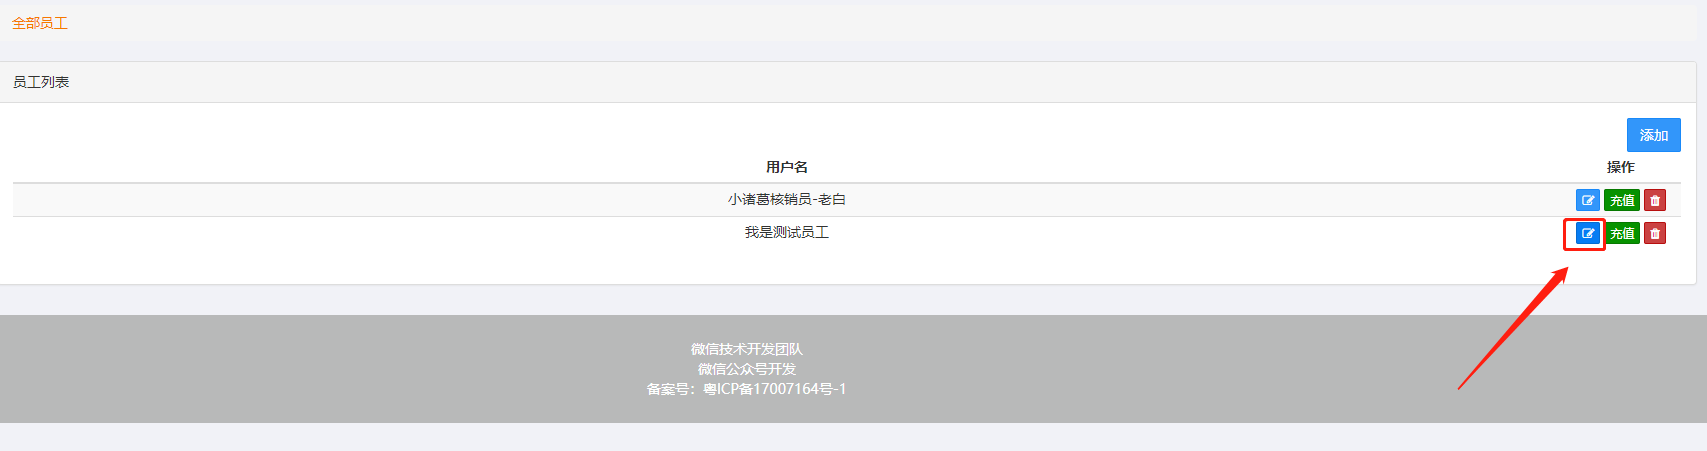Open the 全部员工 breadcrumb link

click(x=40, y=23)
